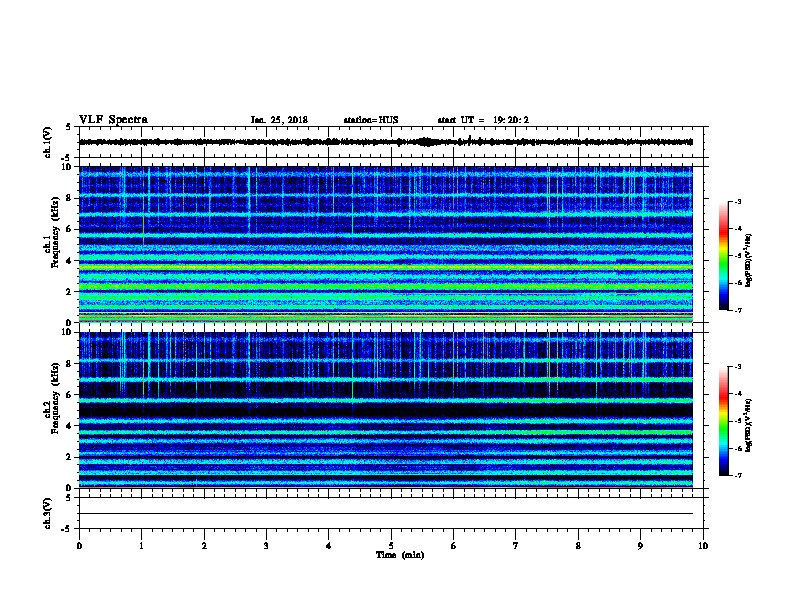This screenshot has width=792, height=612.
Task: Click the "10" kHz tick of ch.1 spectrogram
Action: (66, 167)
